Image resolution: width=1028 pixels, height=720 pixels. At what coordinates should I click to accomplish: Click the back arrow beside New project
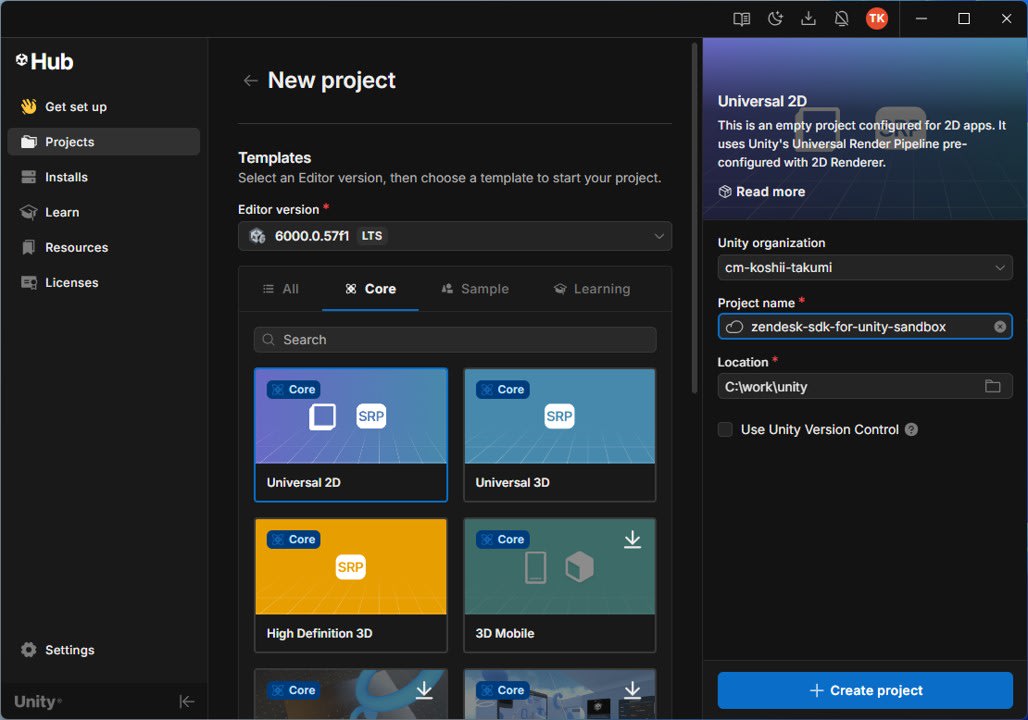coord(250,81)
